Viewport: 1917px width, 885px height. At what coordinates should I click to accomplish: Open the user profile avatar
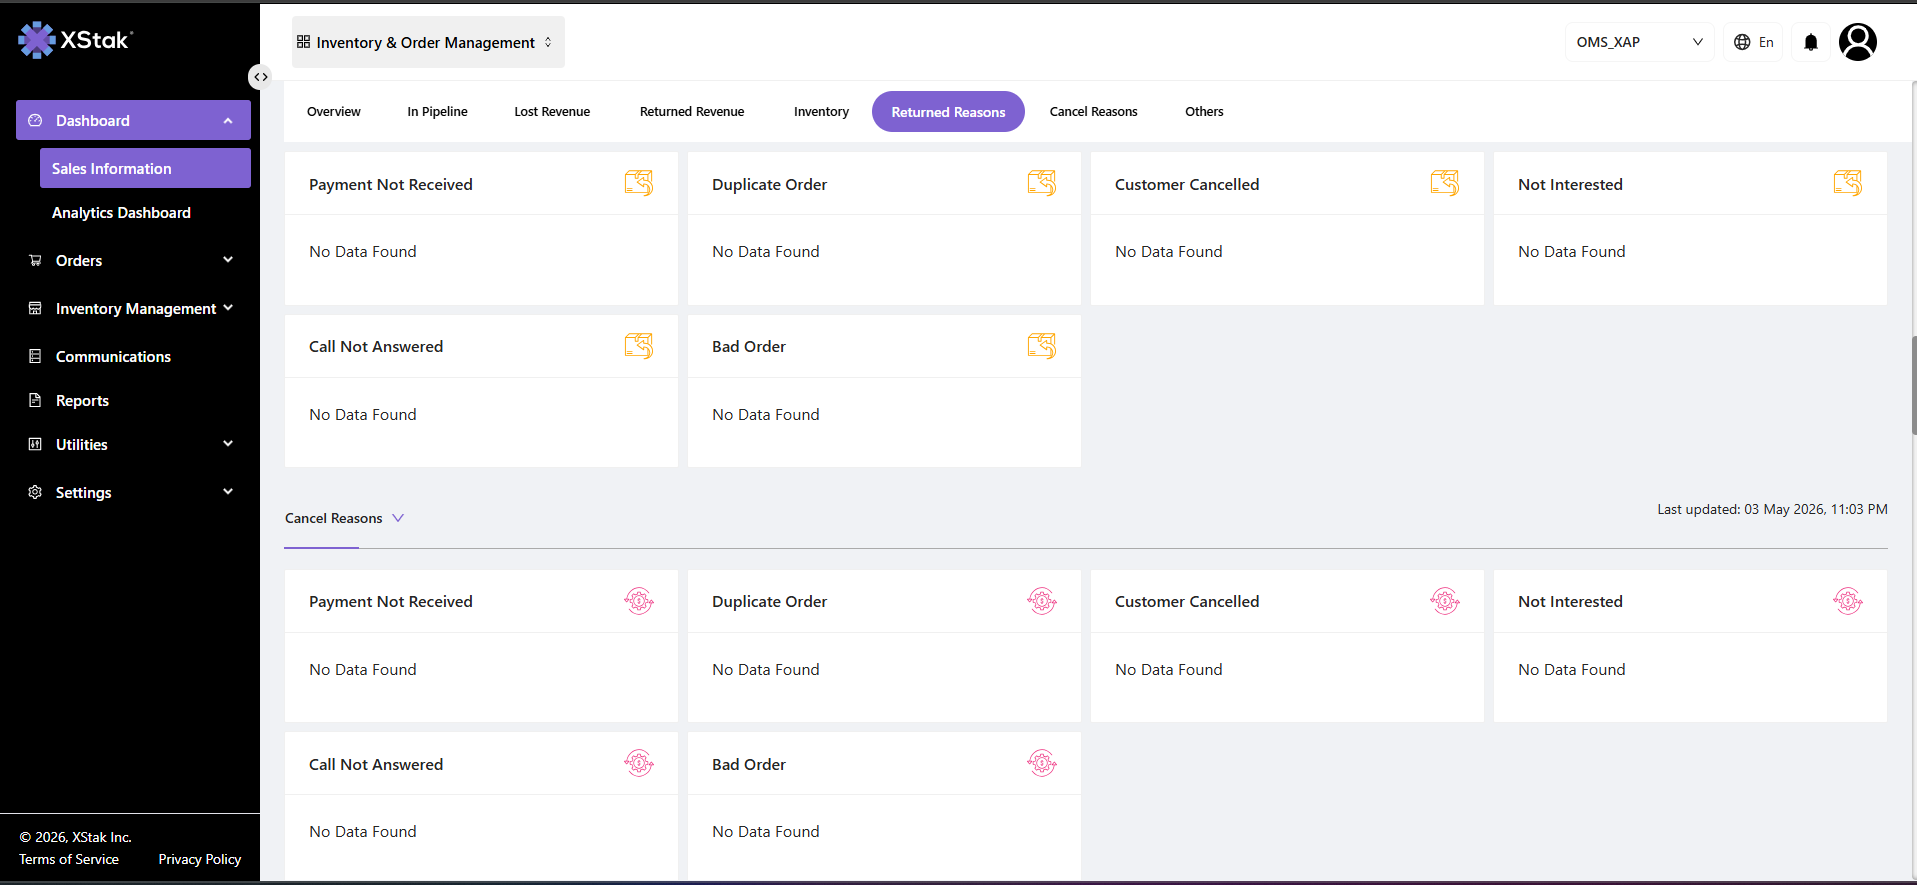[1858, 42]
